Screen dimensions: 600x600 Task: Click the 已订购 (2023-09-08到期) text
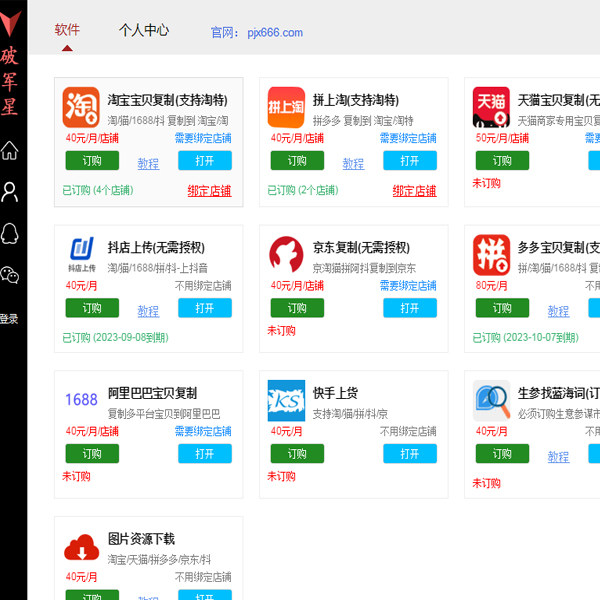(116, 338)
